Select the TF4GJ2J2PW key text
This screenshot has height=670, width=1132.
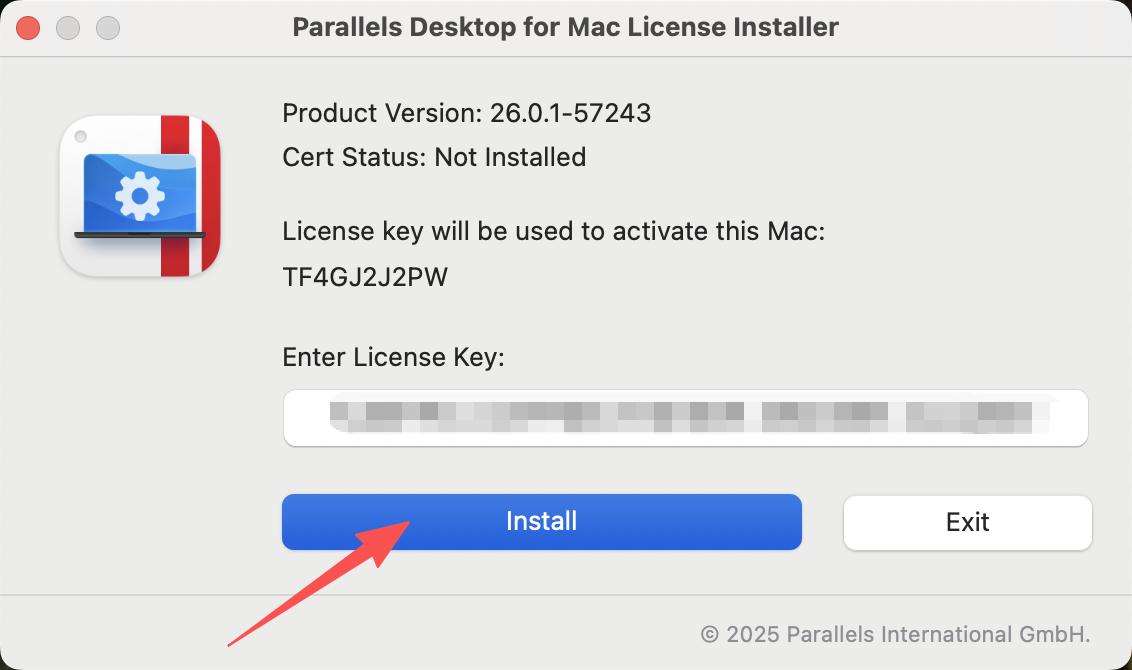pos(365,277)
